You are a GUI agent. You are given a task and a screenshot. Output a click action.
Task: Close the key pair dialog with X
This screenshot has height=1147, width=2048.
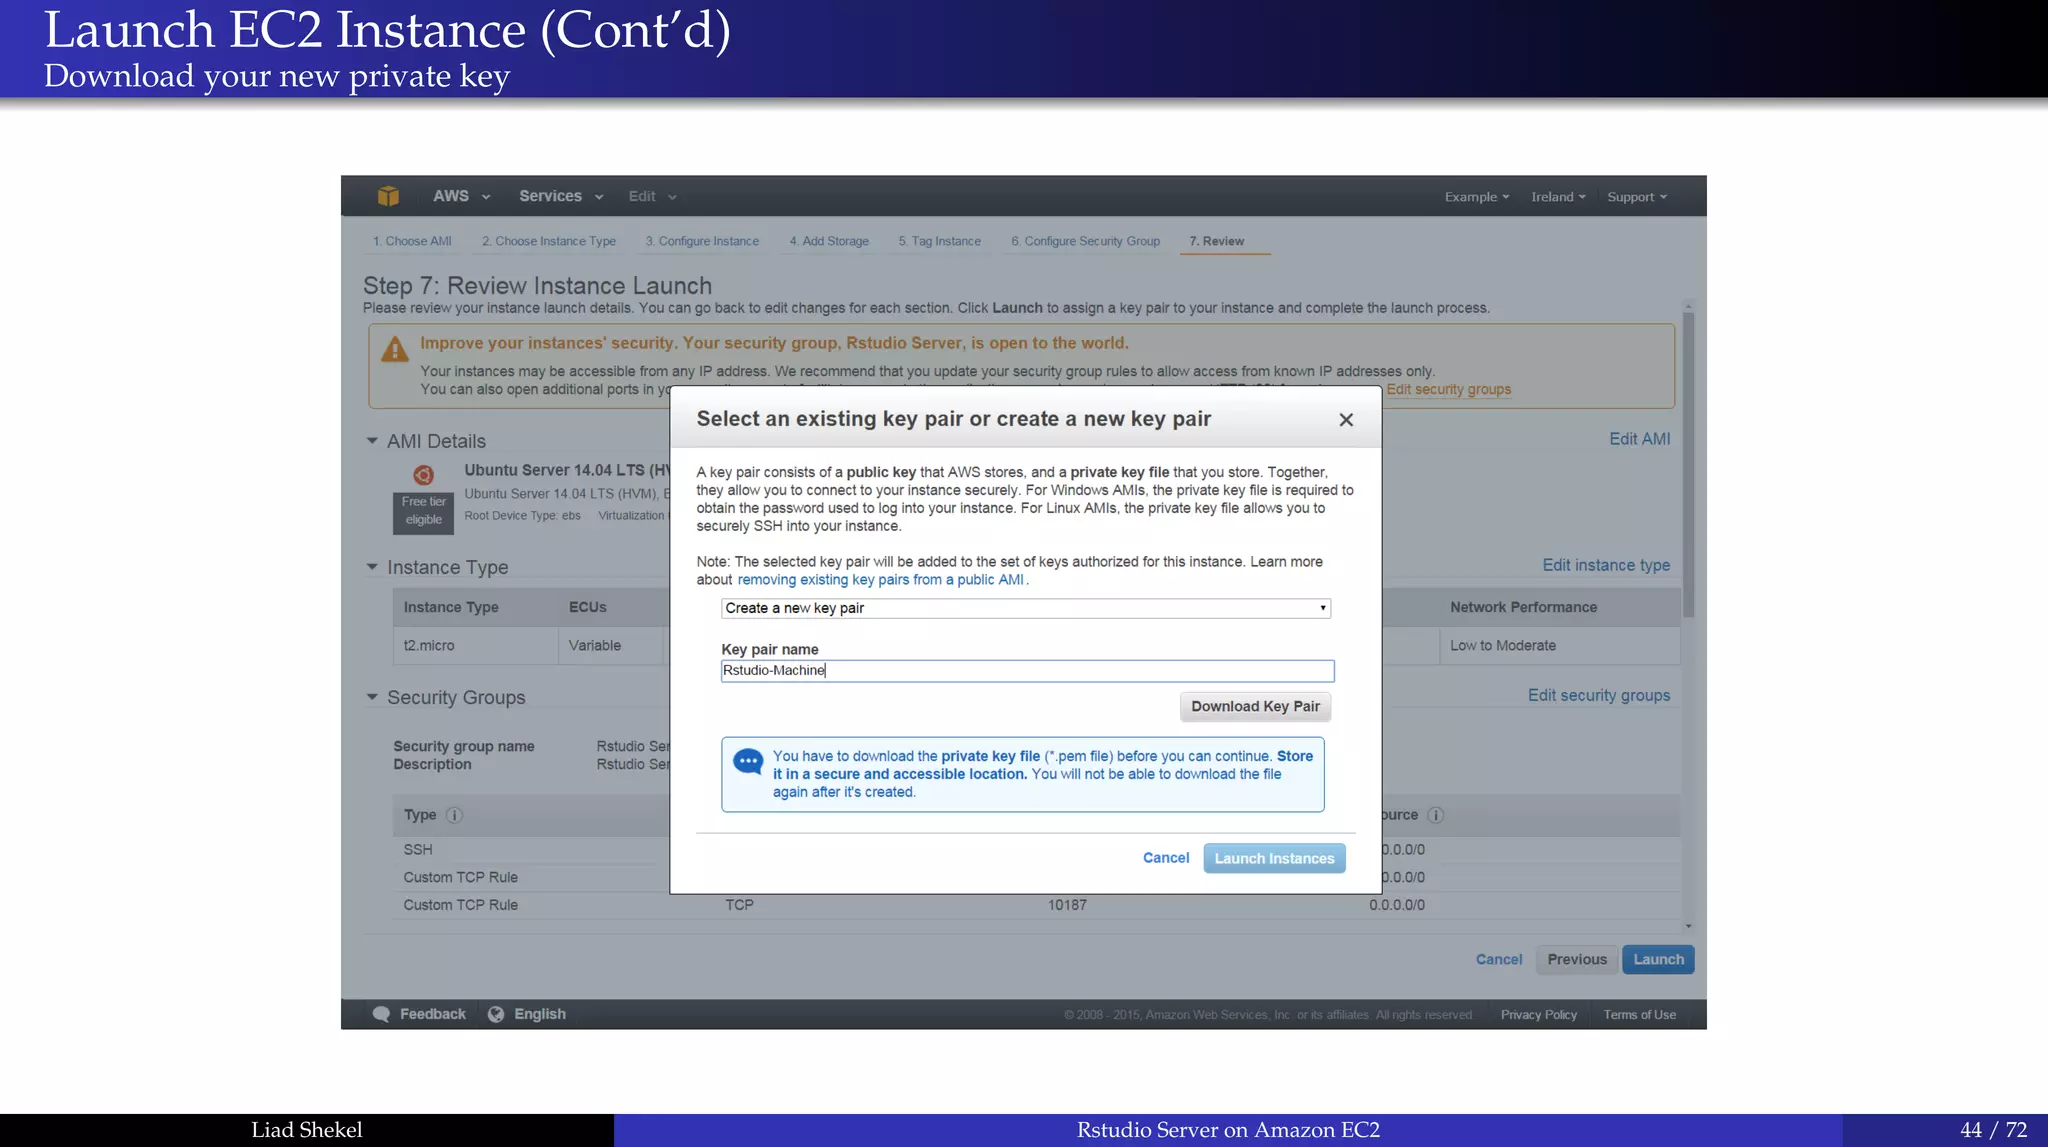tap(1346, 420)
